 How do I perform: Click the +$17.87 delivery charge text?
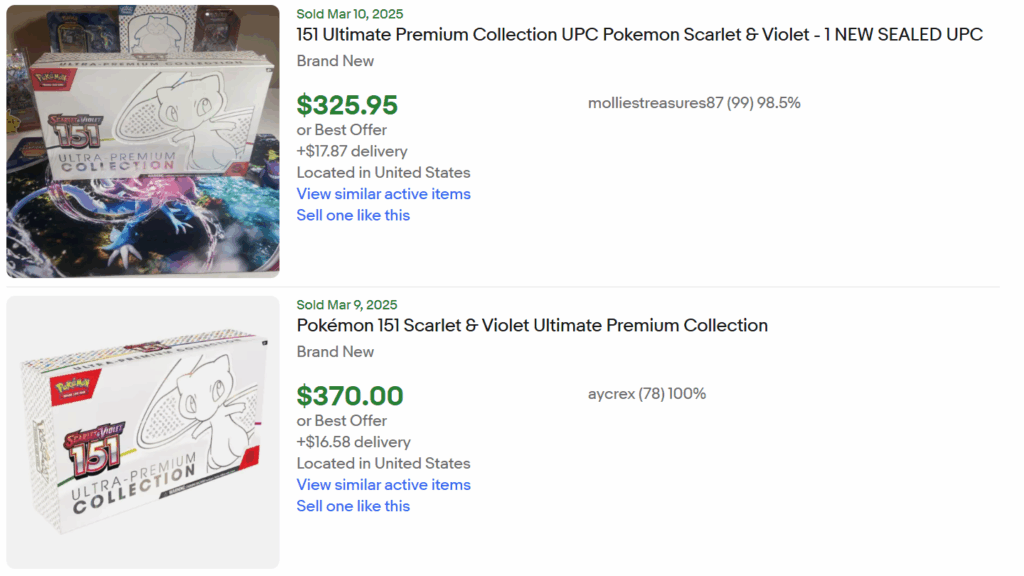tap(354, 151)
